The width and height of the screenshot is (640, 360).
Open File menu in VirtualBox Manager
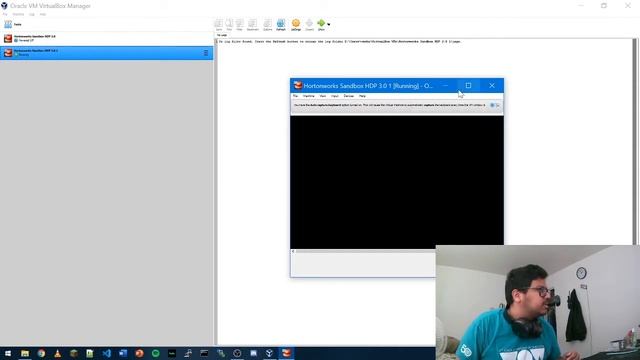[5, 14]
